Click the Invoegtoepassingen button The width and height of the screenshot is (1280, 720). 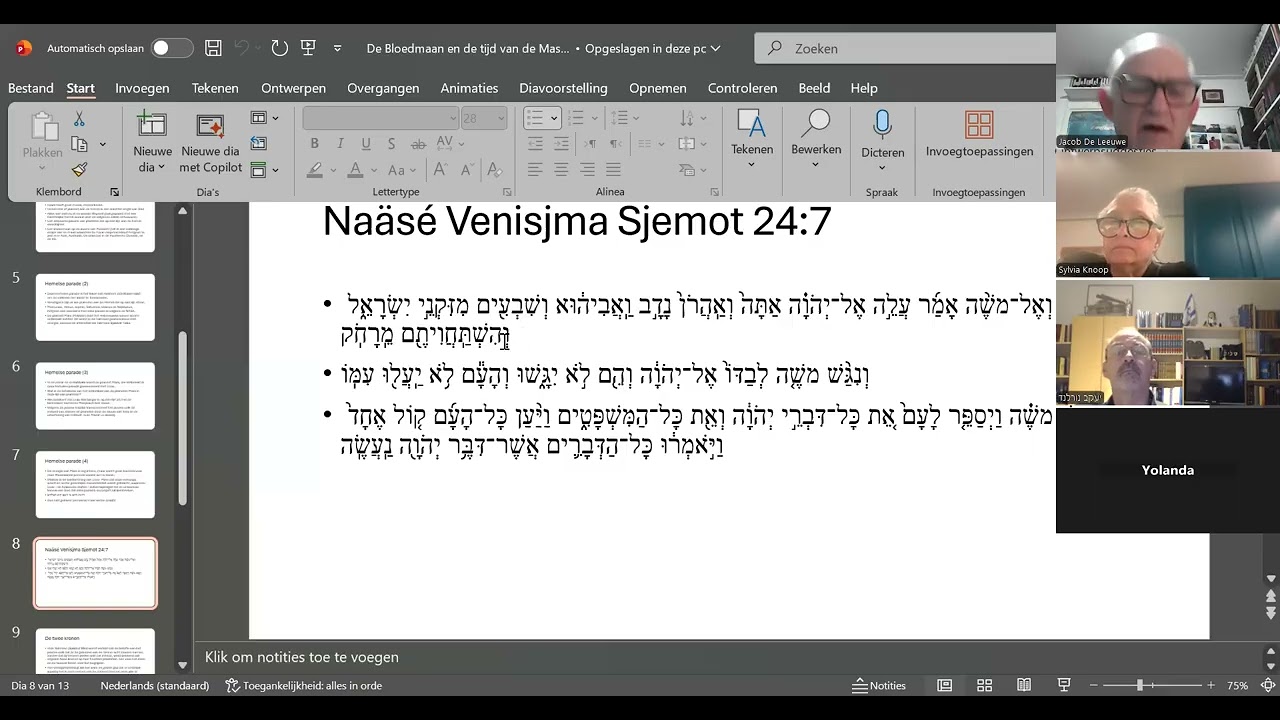[x=979, y=136]
